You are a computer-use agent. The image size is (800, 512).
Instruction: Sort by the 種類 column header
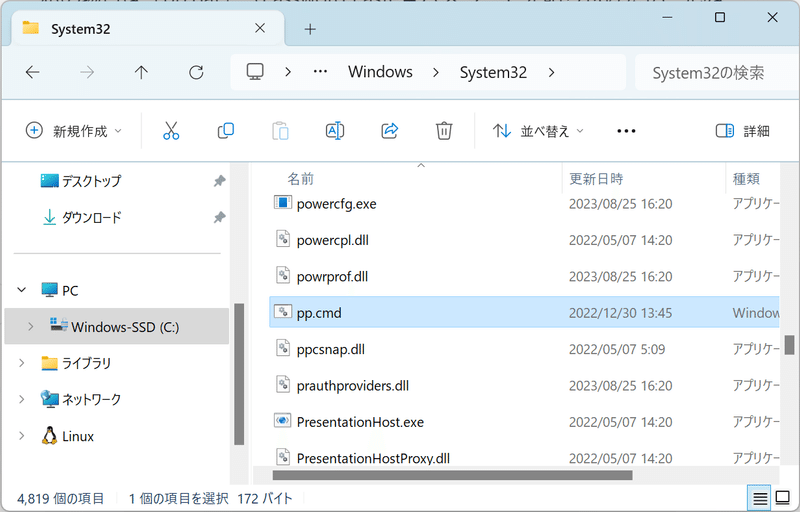point(746,178)
